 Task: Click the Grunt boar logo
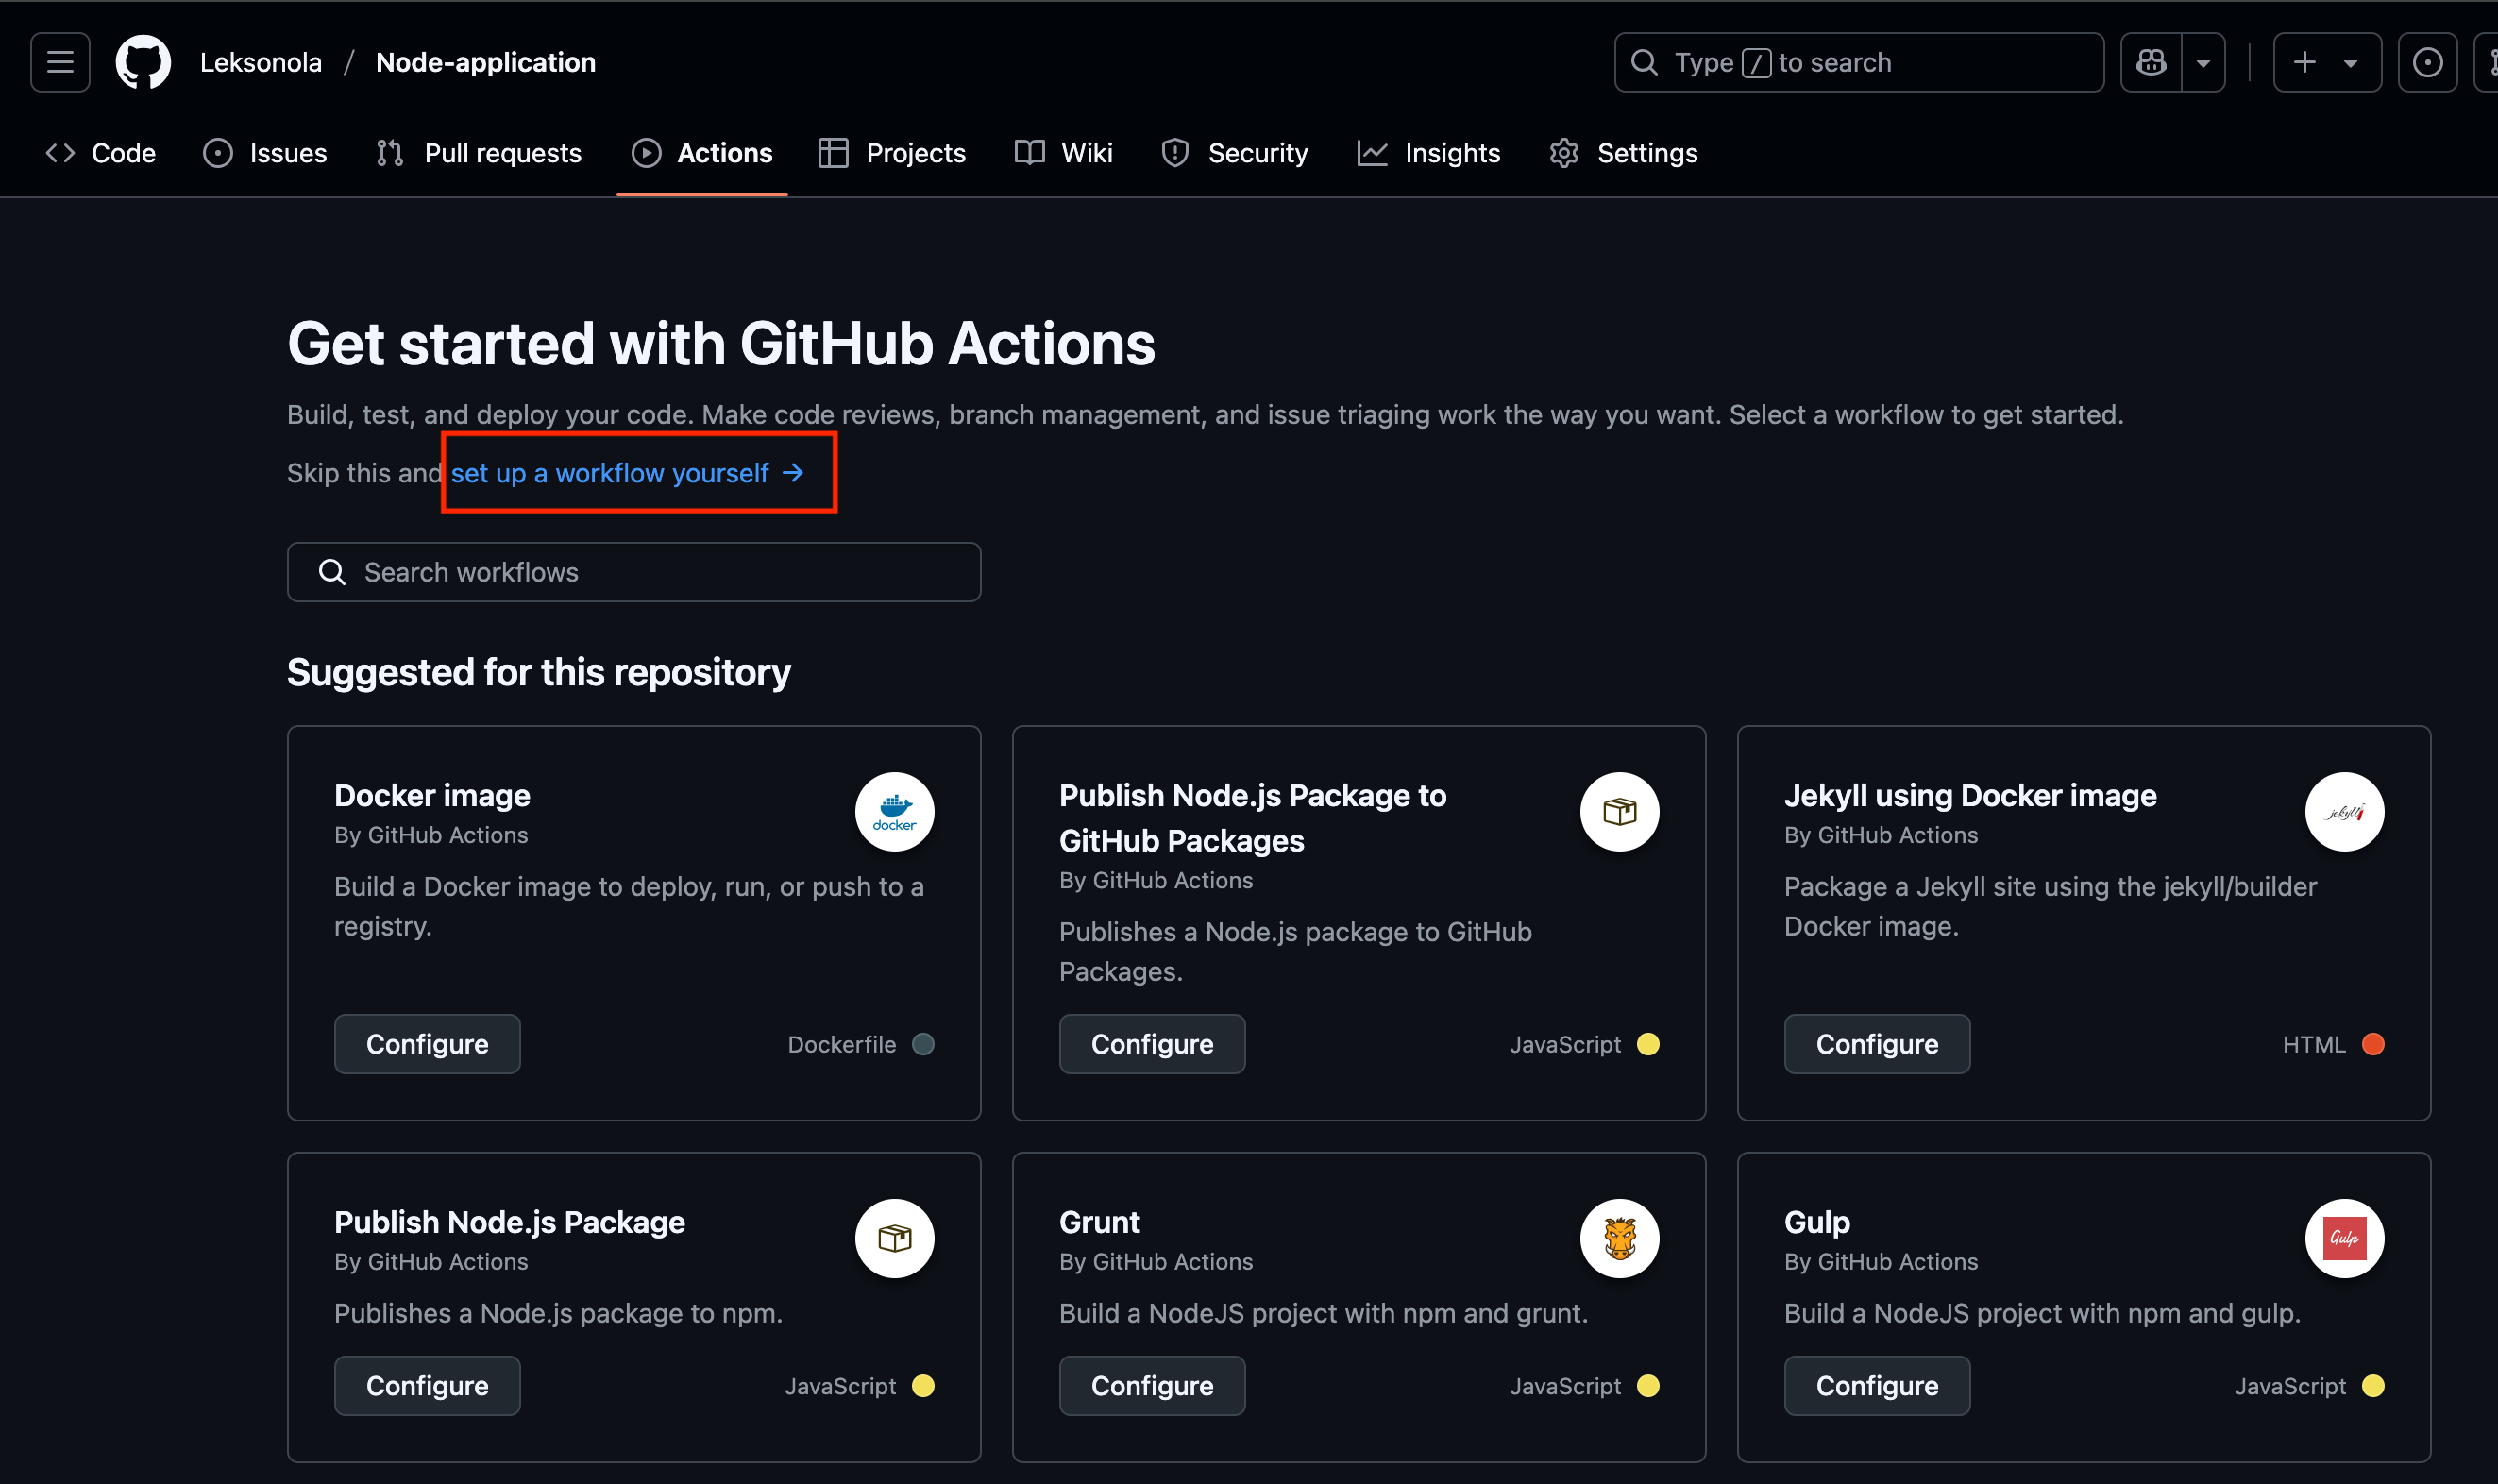click(1619, 1239)
